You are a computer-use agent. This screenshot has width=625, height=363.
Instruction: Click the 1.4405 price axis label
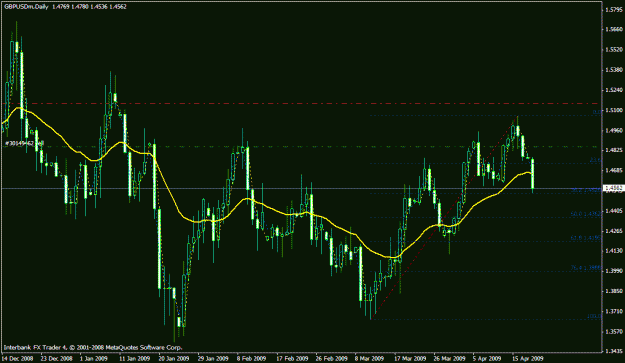pos(614,210)
